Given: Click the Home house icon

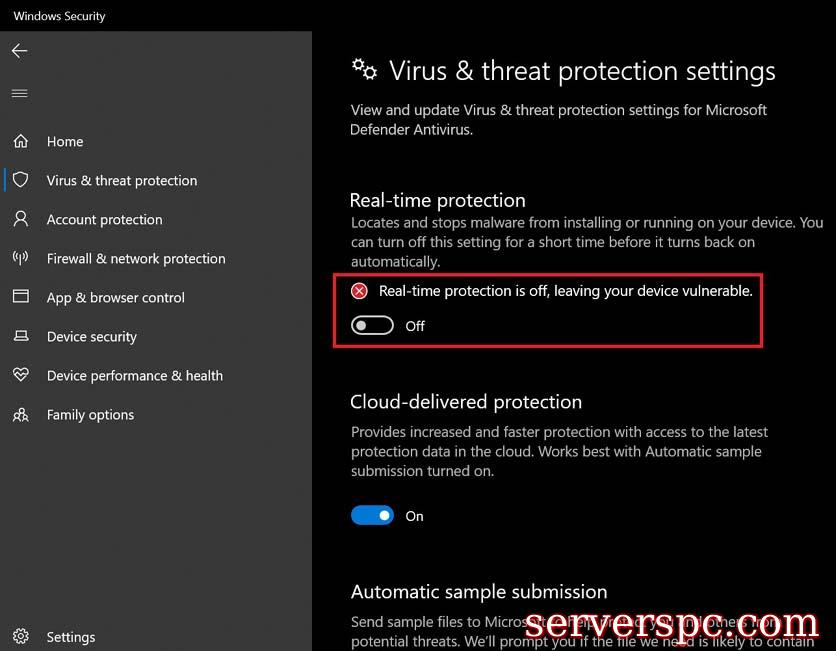Looking at the screenshot, I should tap(21, 142).
